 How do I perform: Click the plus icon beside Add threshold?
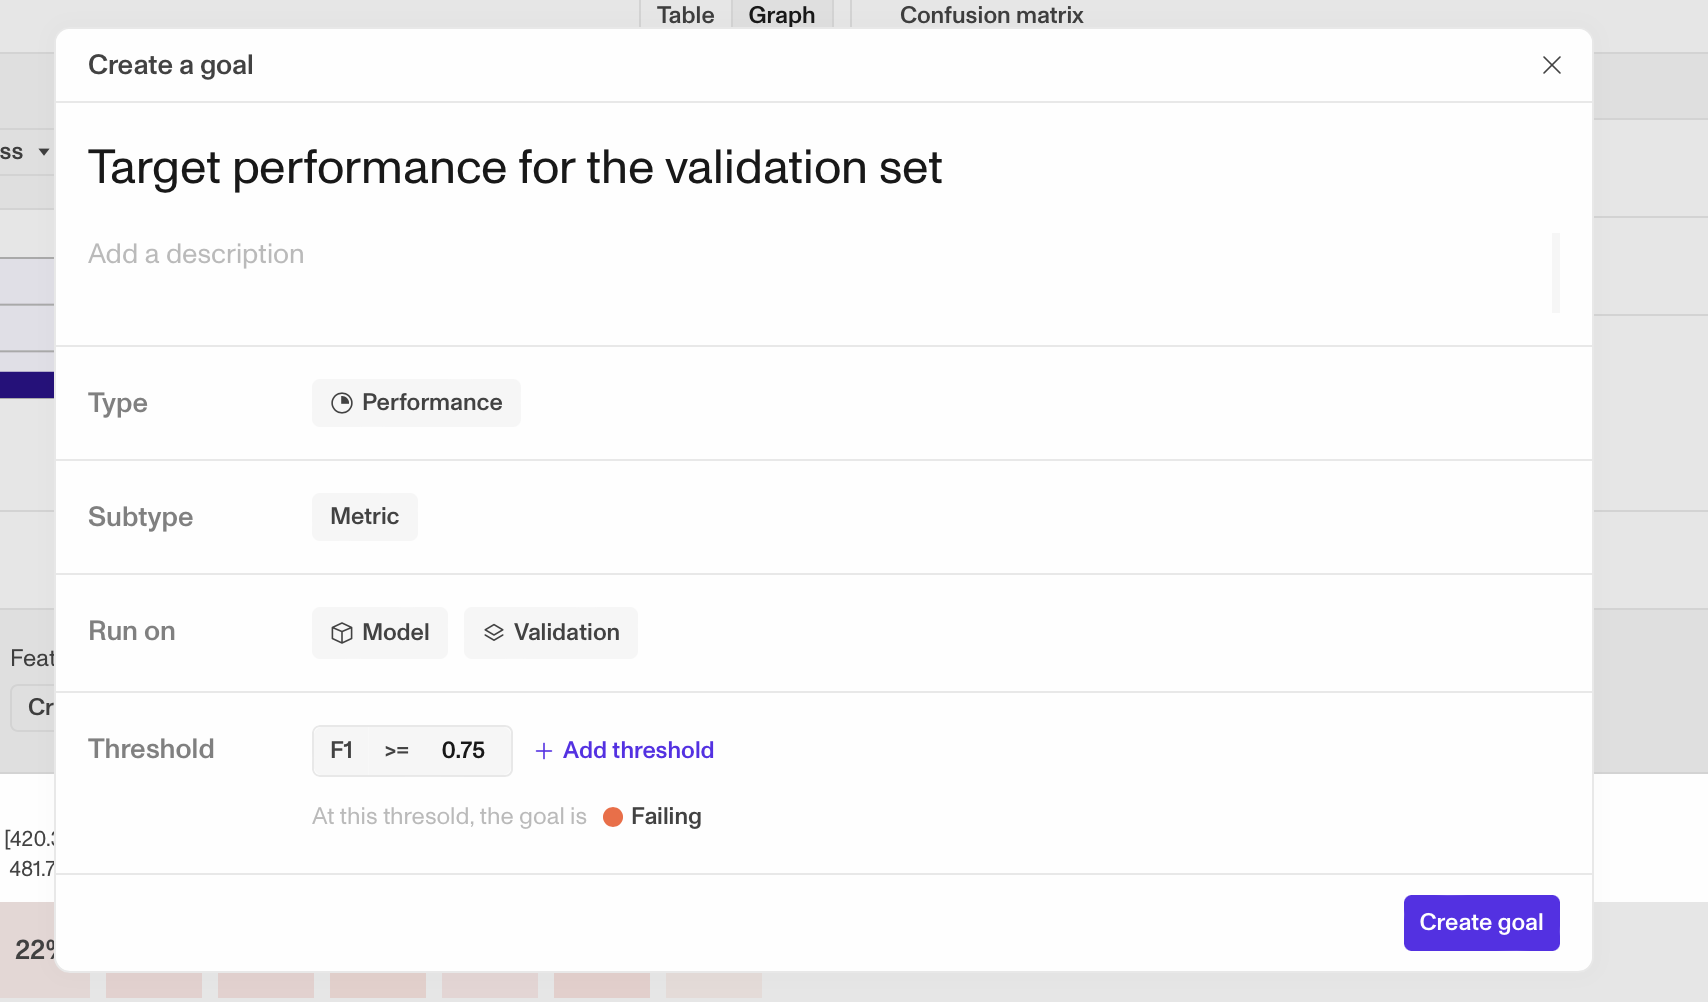point(544,751)
